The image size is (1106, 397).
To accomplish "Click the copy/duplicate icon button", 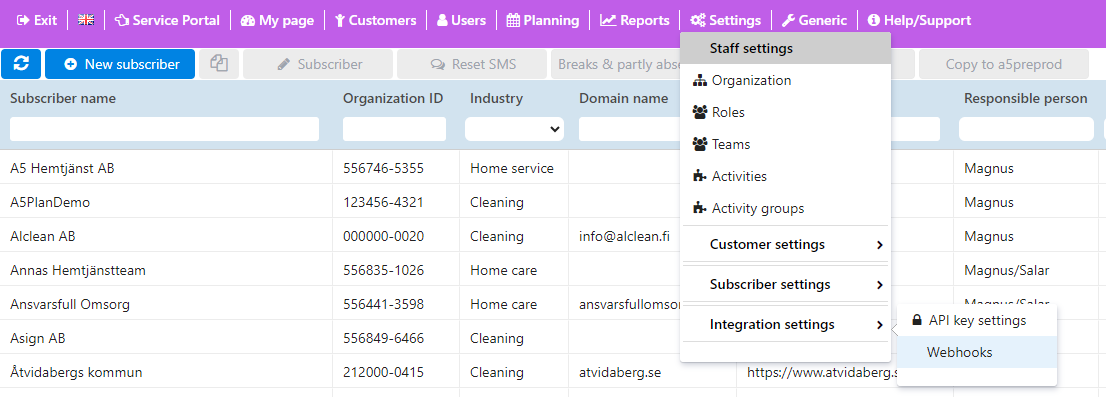I will [x=219, y=64].
